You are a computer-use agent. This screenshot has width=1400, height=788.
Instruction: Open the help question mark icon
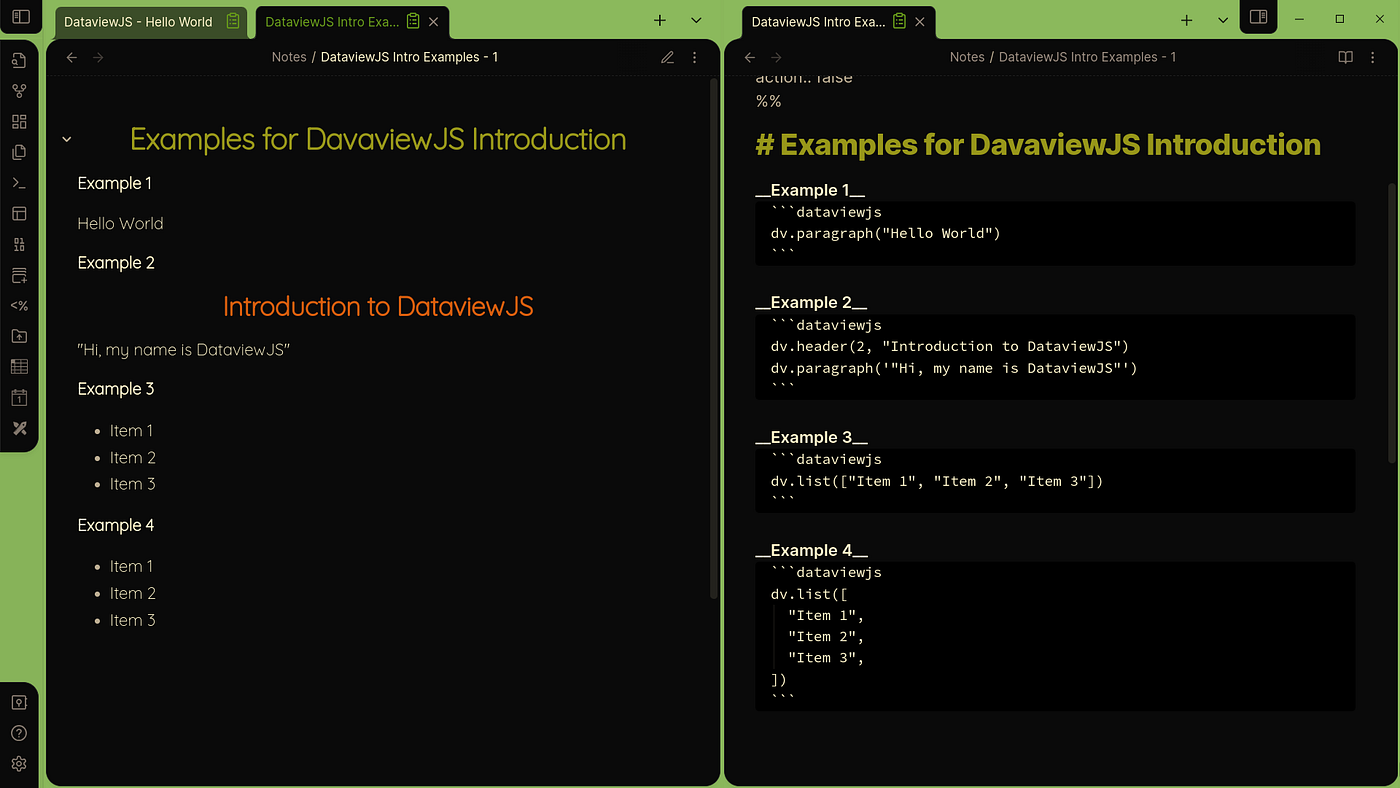[x=19, y=733]
